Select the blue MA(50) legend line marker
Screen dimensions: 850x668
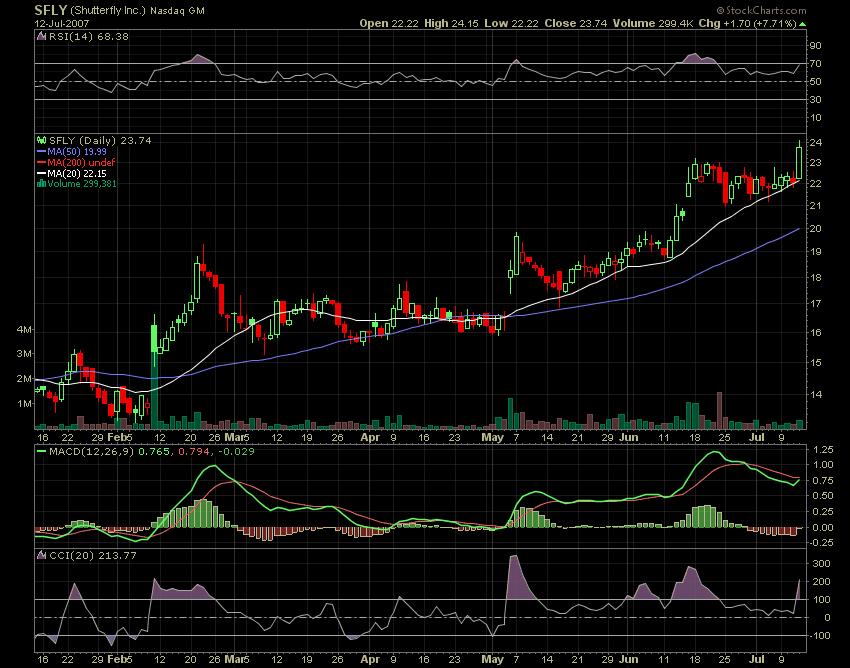tap(42, 152)
